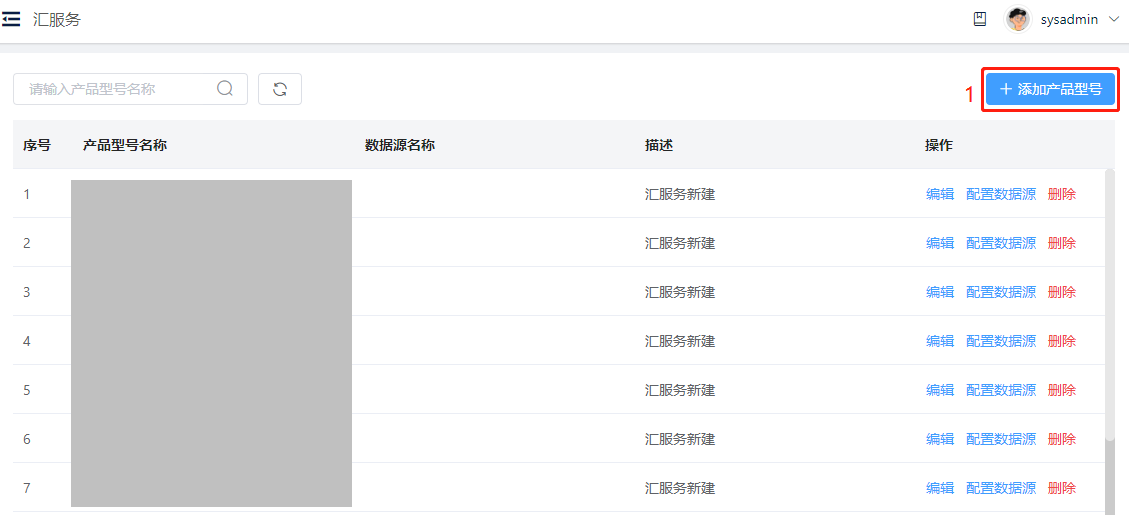The image size is (1129, 515).
Task: Click the 序号 column header
Action: click(x=37, y=145)
